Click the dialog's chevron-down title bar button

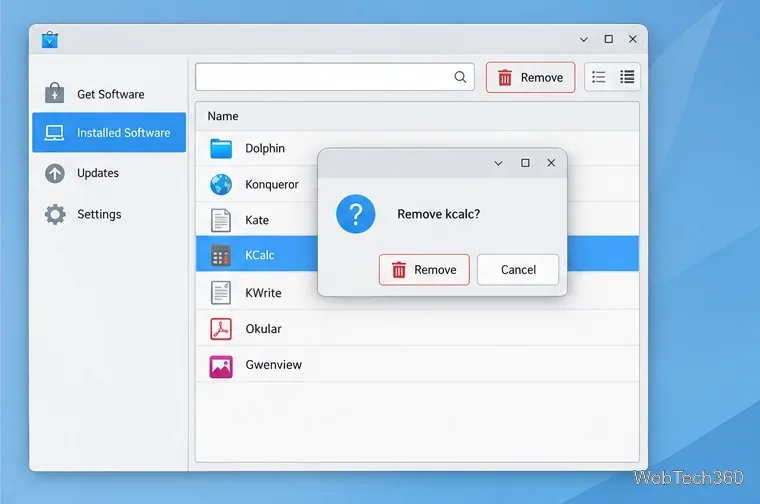[498, 163]
